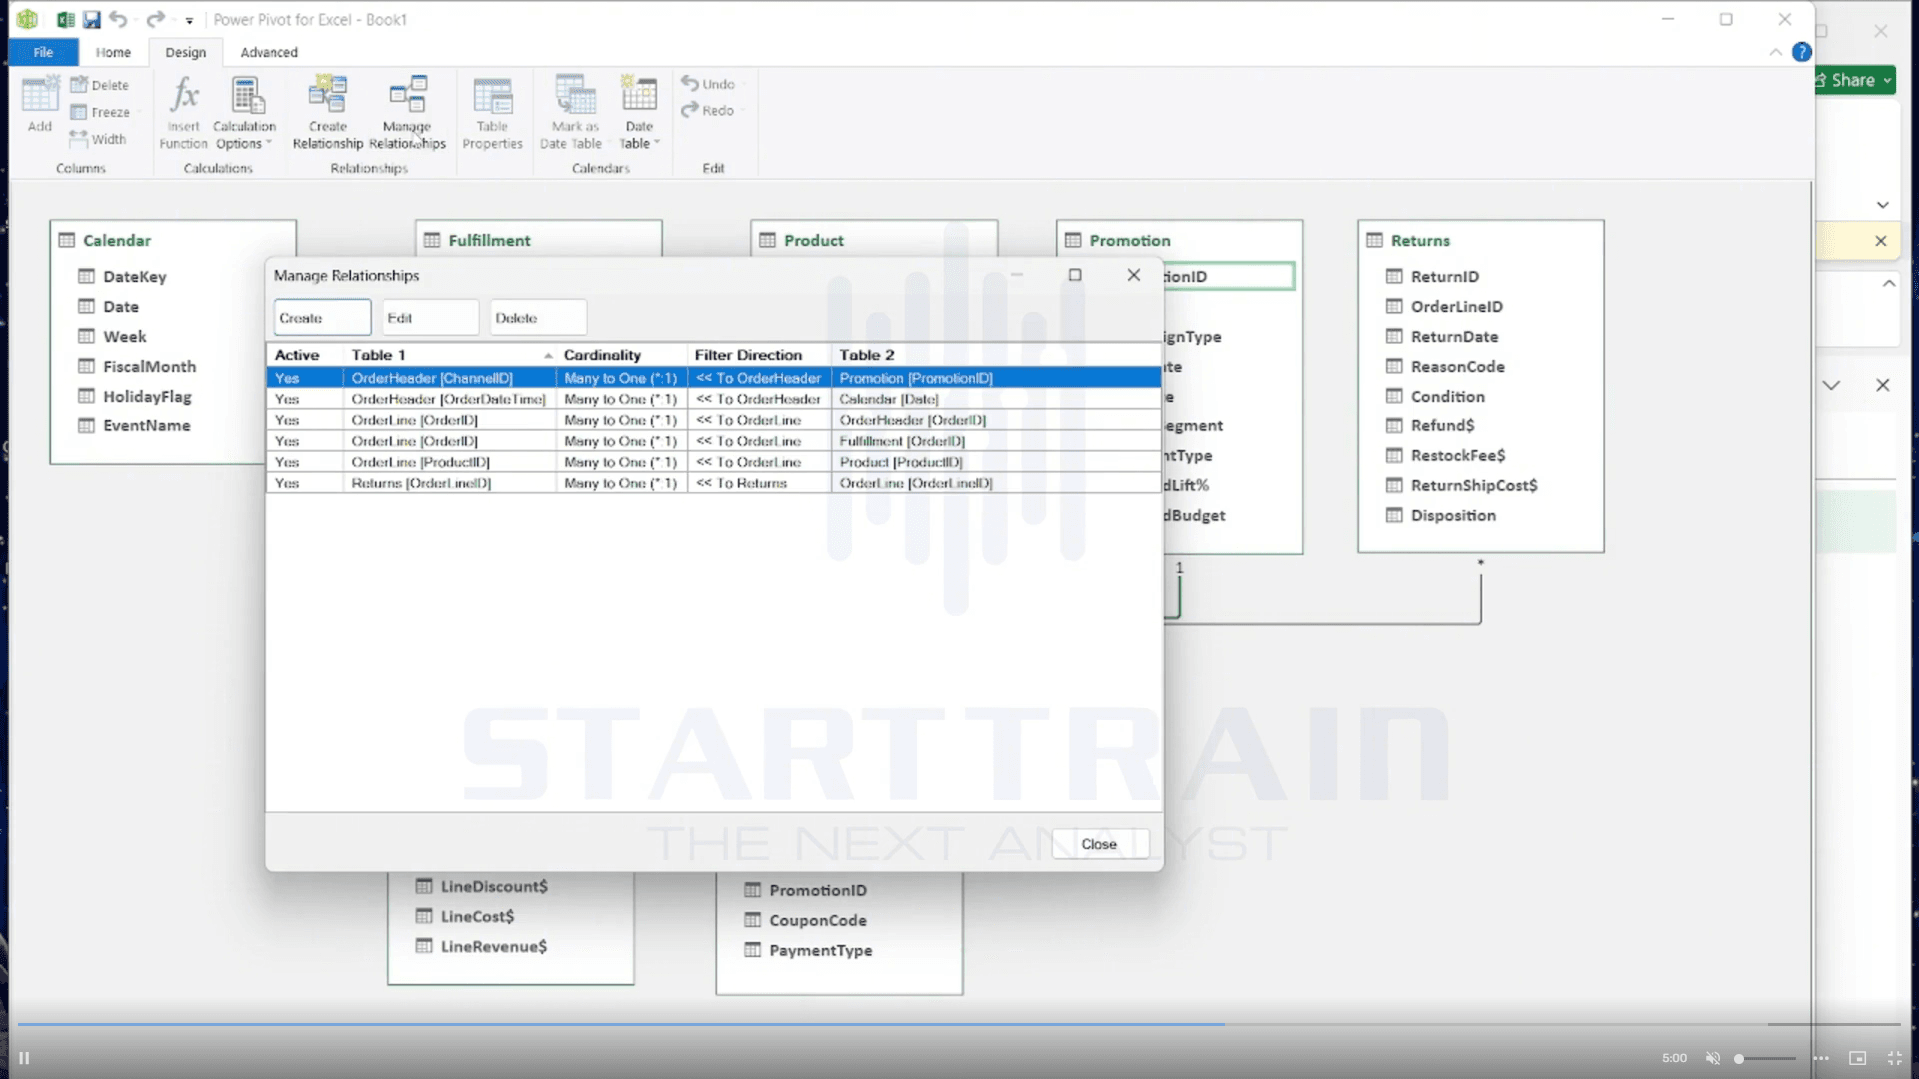Seek on the video progress bar

pos(958,1024)
